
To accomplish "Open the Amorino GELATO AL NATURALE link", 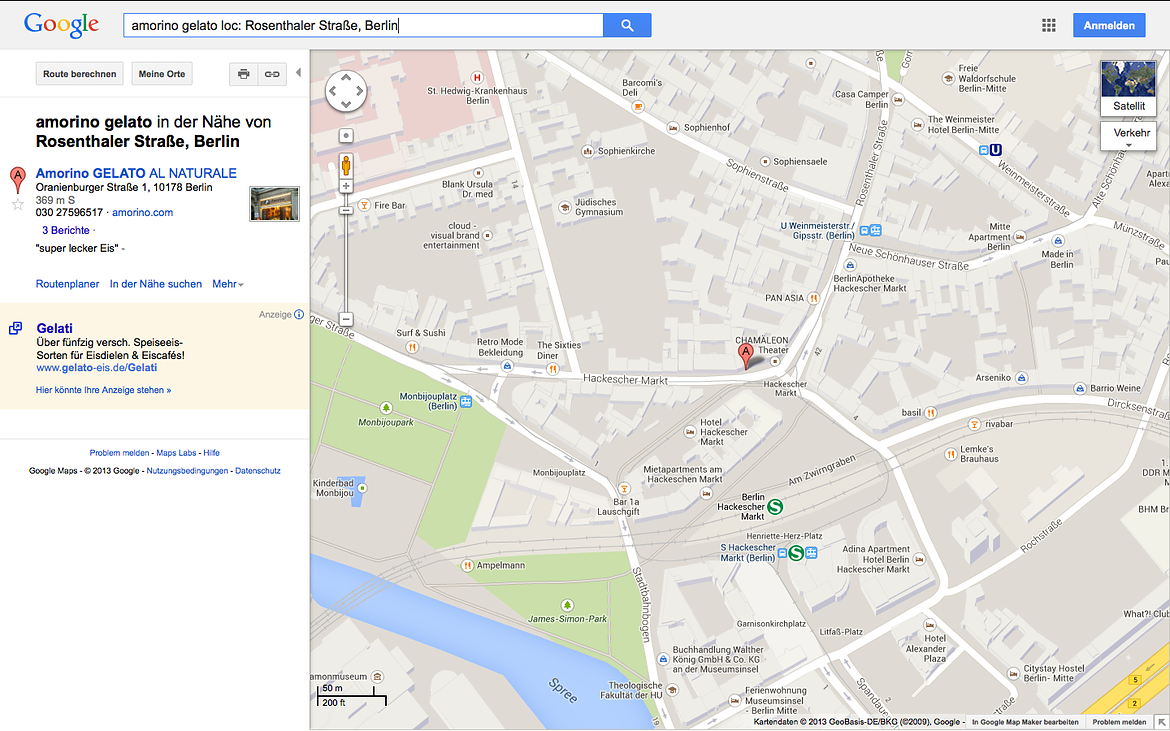I will coord(136,173).
